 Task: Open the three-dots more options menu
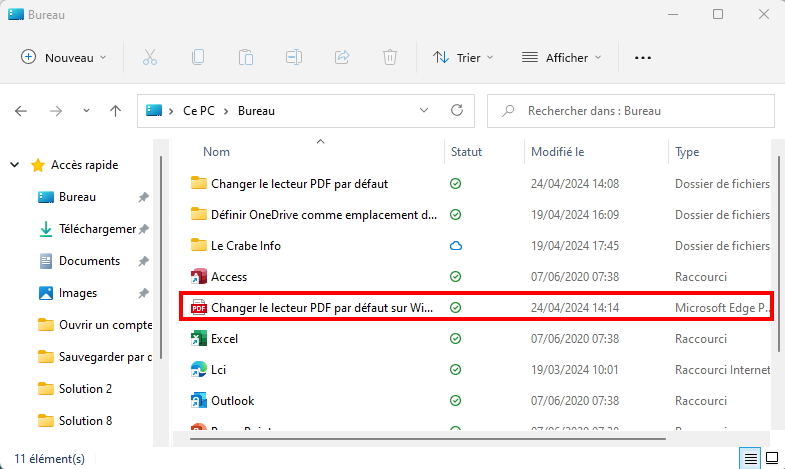[643, 58]
